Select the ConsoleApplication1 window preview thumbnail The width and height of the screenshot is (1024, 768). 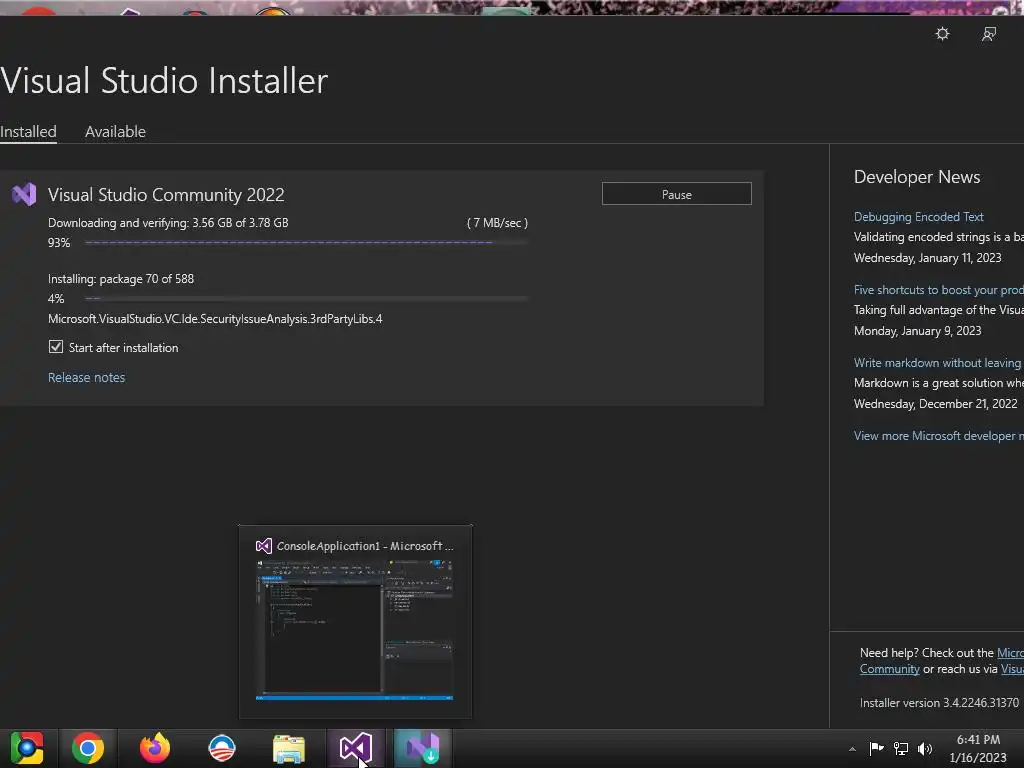click(355, 630)
